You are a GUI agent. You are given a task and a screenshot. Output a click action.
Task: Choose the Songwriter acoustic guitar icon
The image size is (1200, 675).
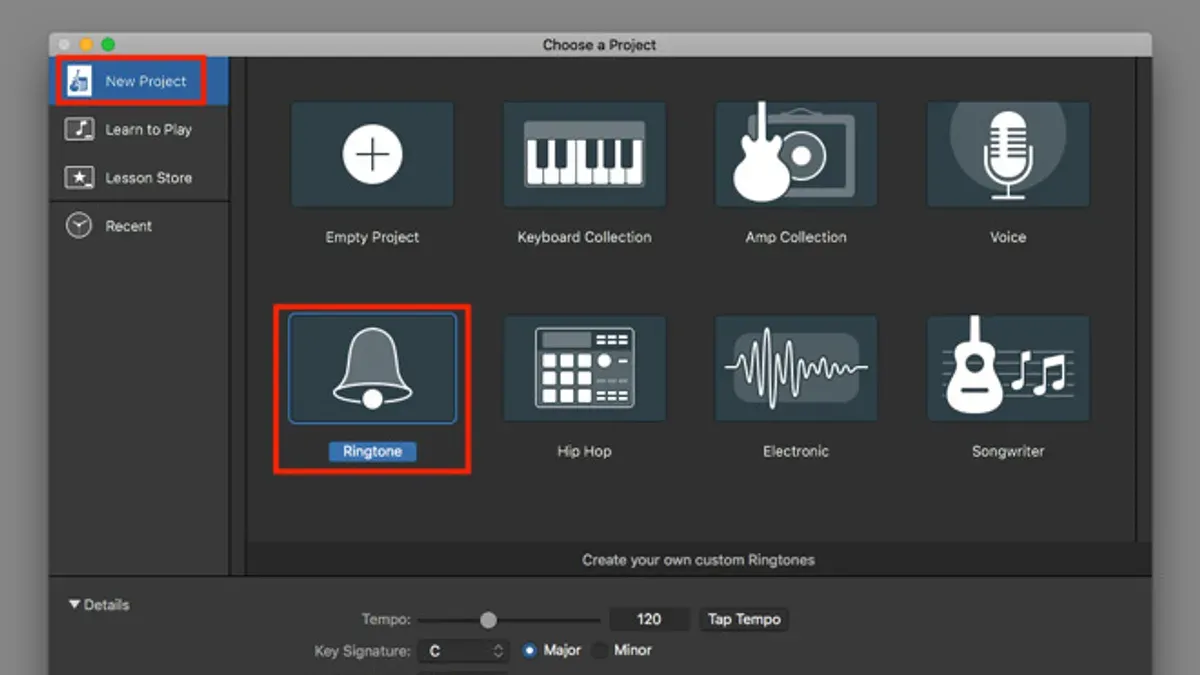pos(1008,368)
